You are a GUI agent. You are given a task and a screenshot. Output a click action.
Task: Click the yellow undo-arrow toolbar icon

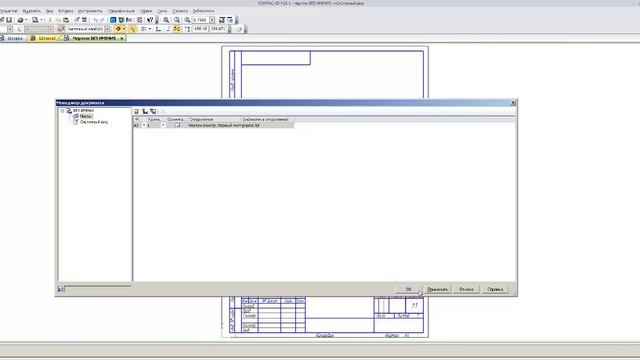(132, 29)
